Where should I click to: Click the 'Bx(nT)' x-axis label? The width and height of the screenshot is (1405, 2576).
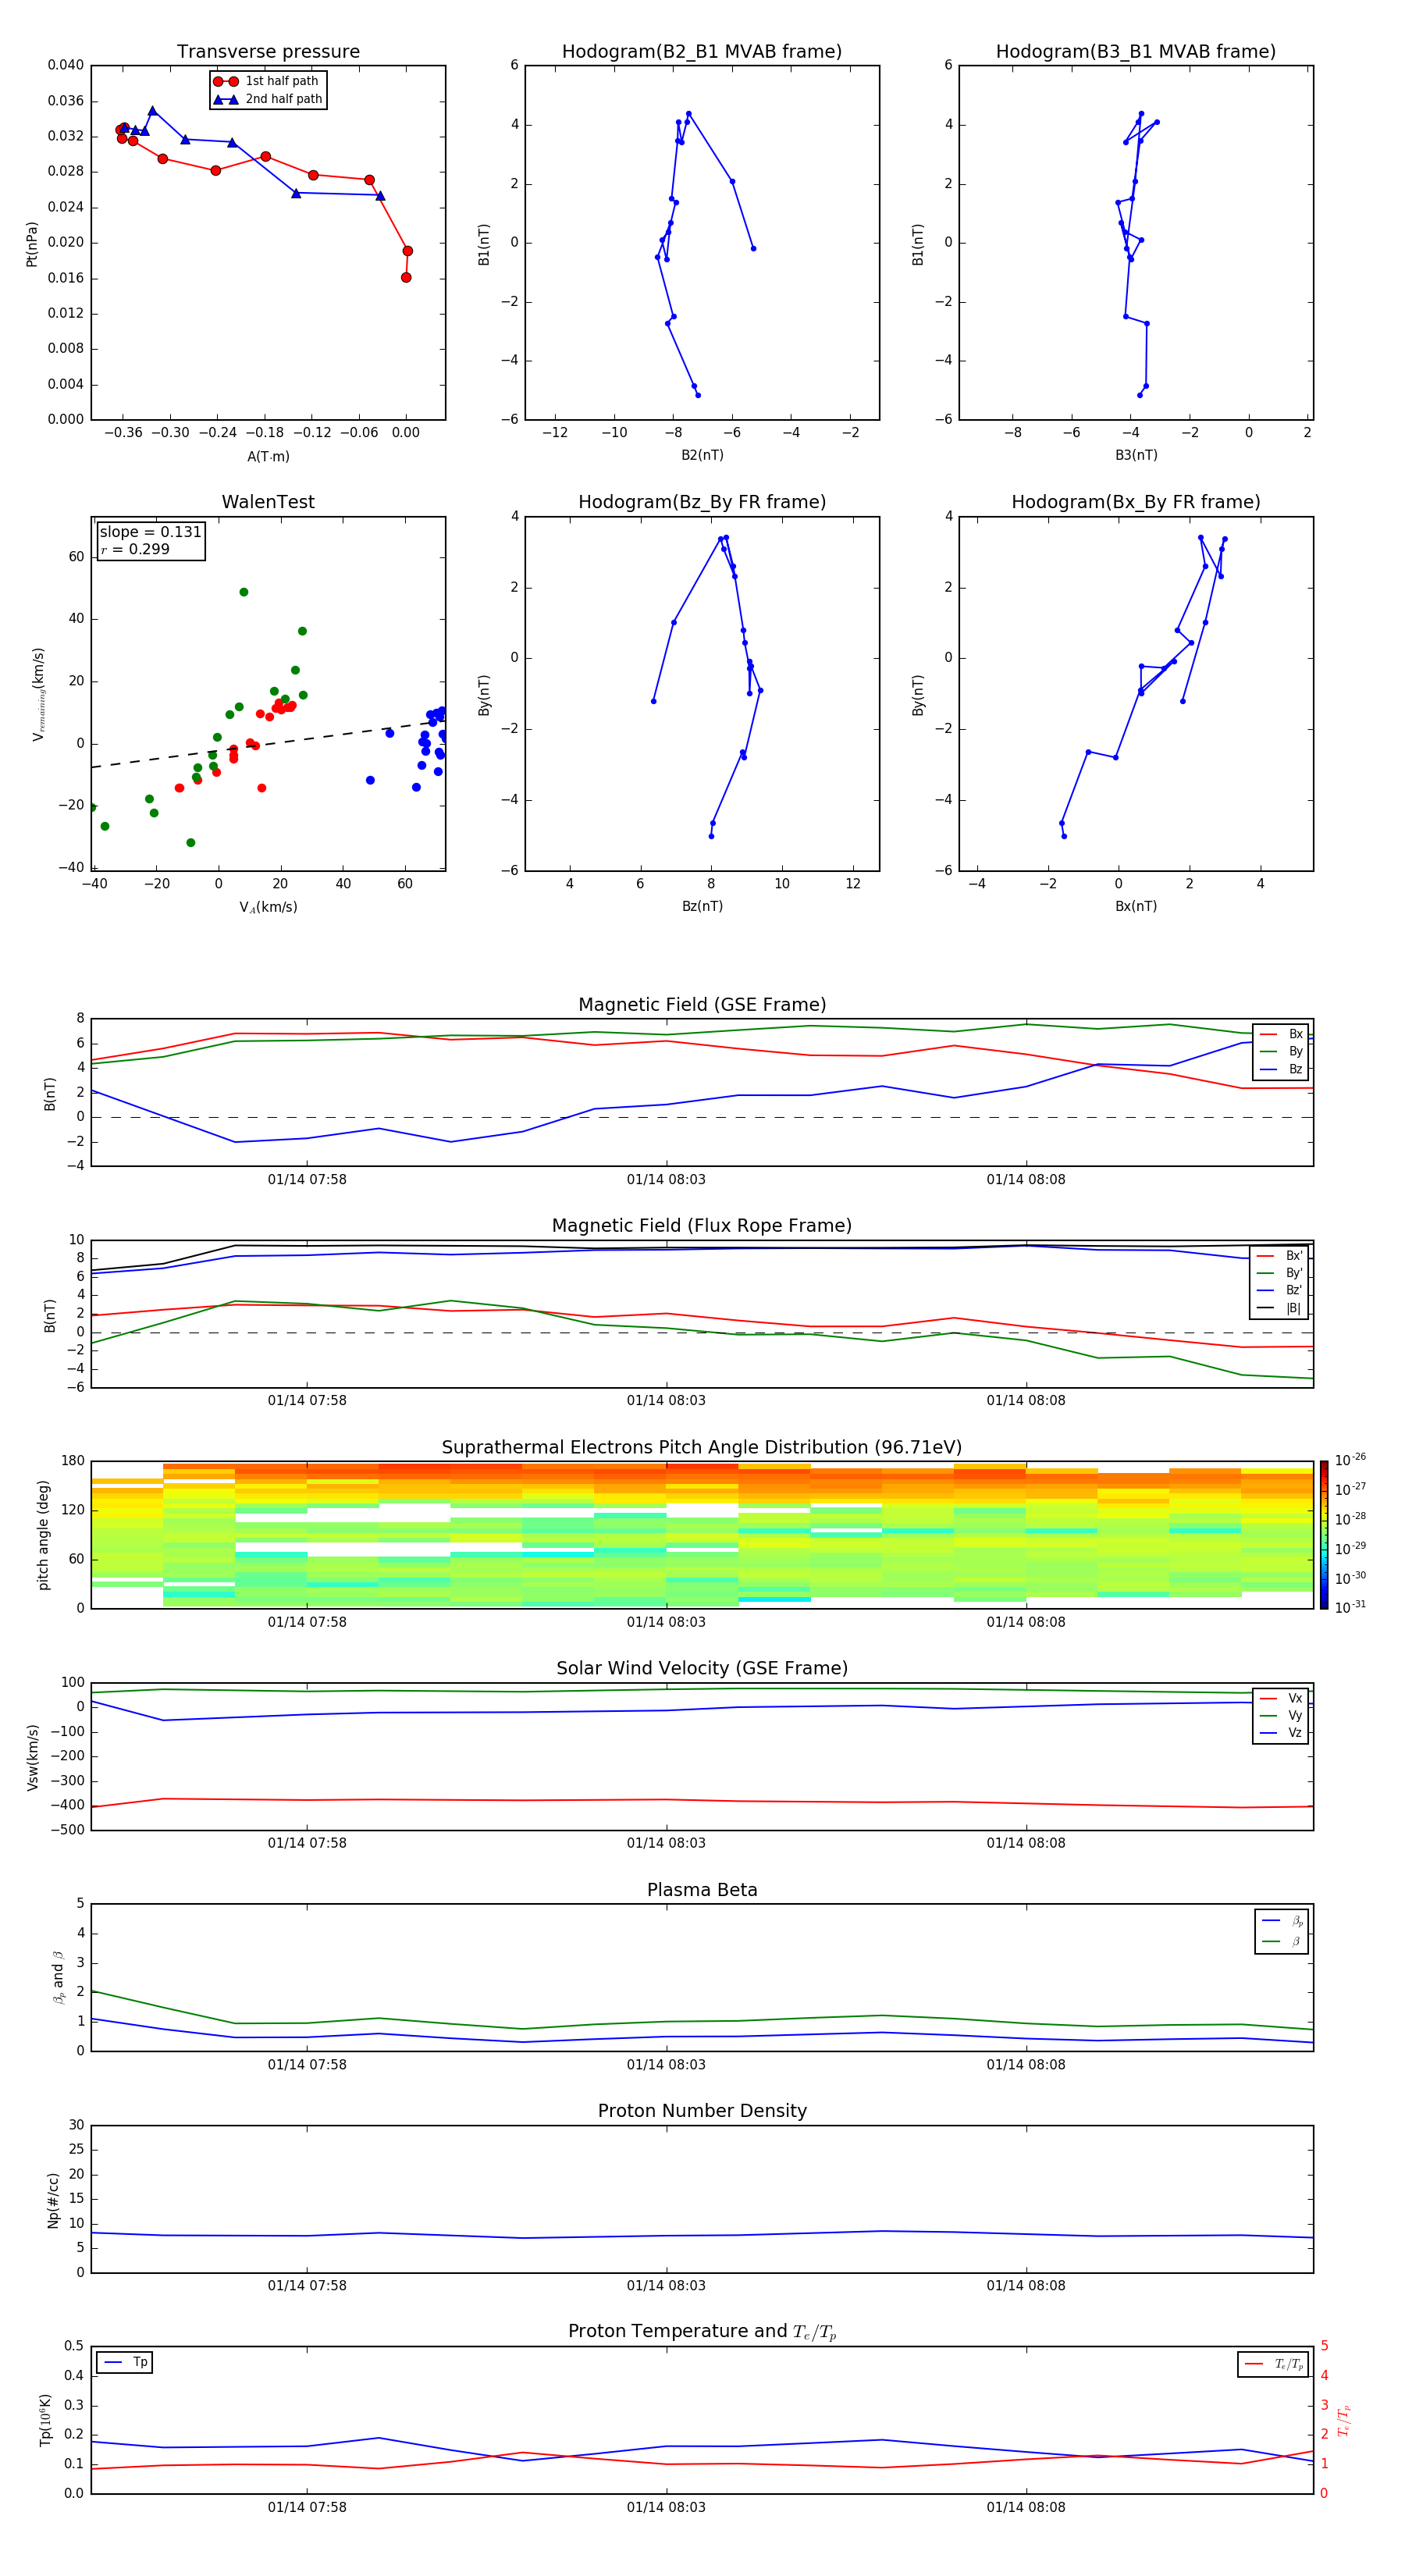click(1136, 906)
